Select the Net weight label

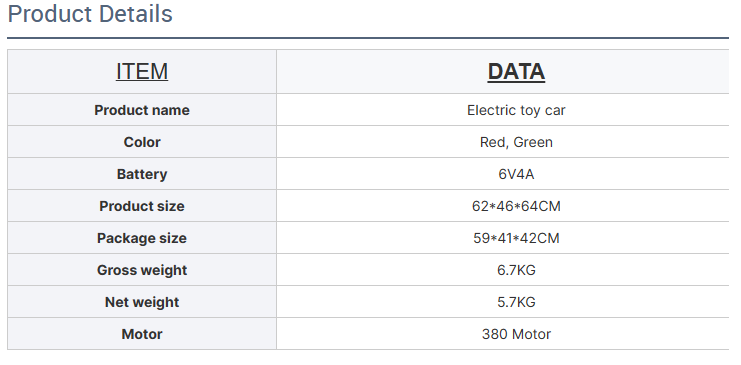click(142, 302)
